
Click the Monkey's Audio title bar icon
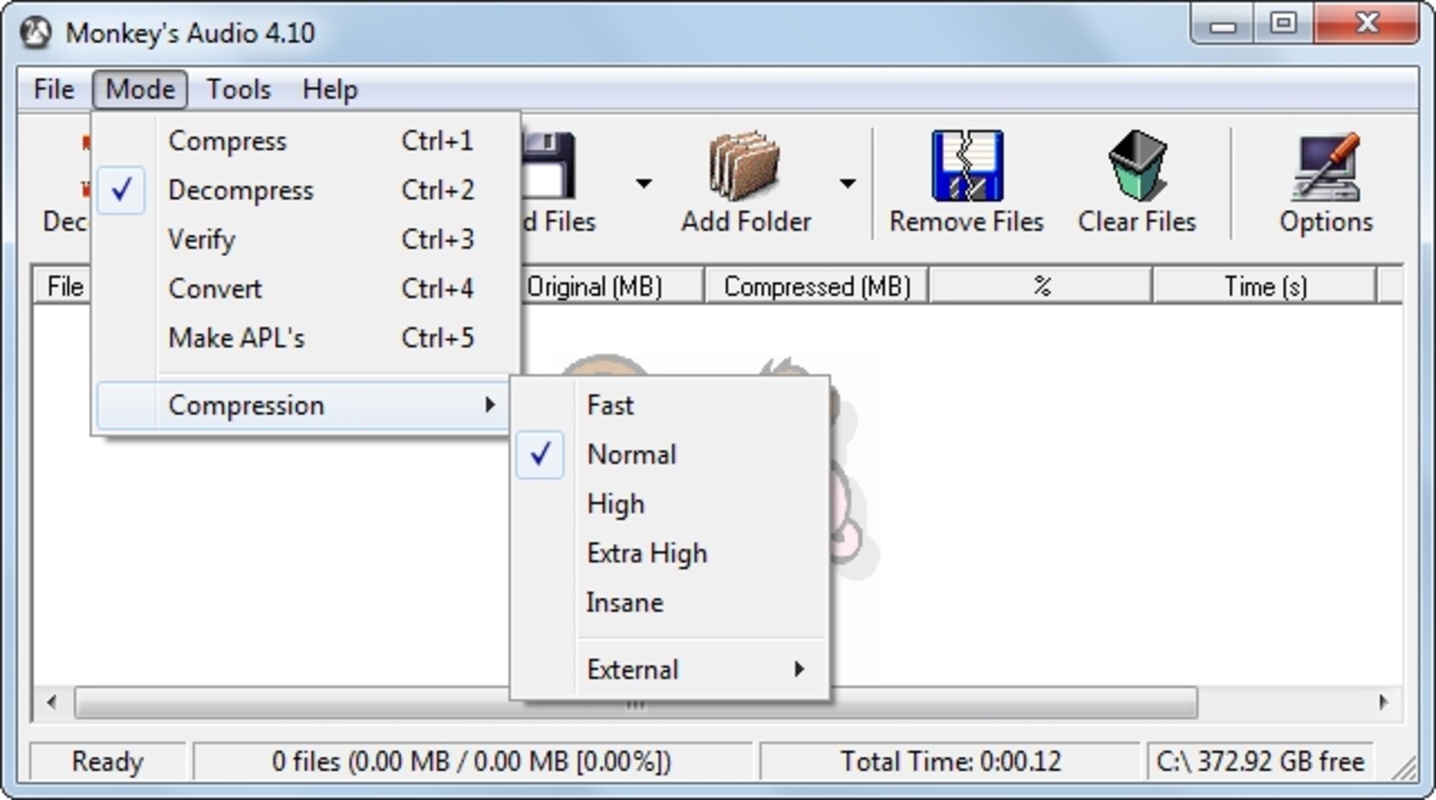35,33
